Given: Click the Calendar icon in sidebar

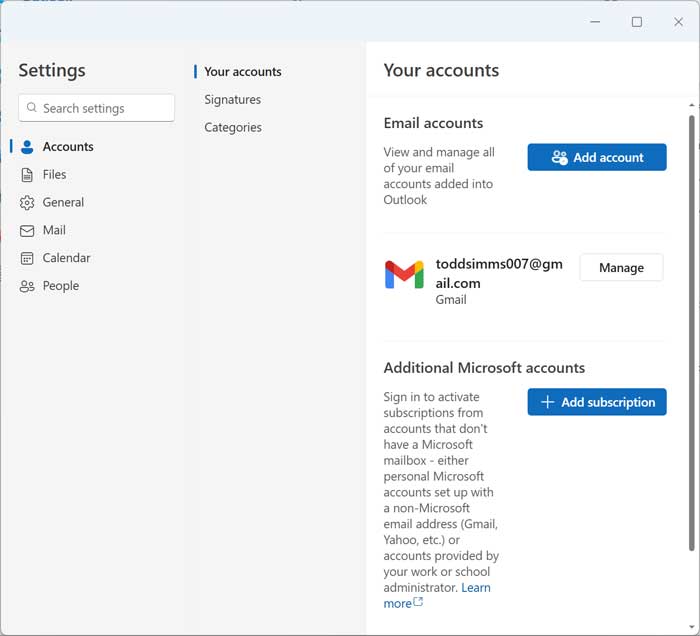Looking at the screenshot, I should coord(27,258).
